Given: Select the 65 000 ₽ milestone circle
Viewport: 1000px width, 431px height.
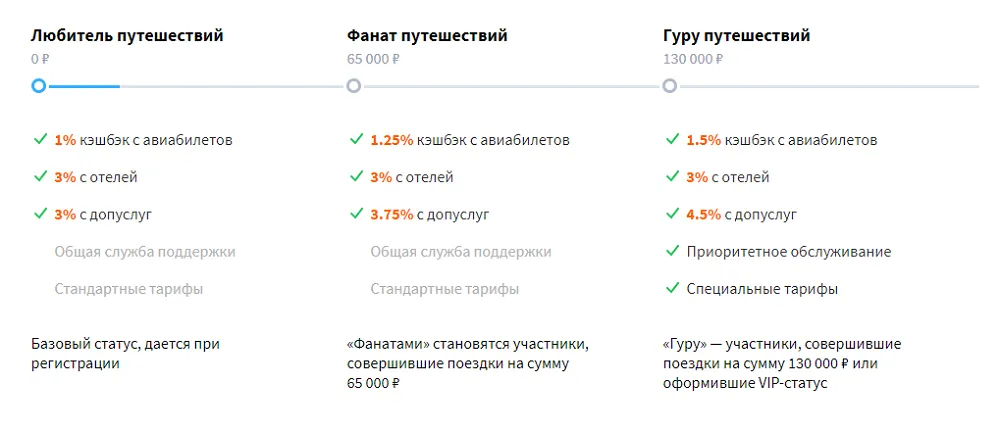Looking at the screenshot, I should 354,86.
